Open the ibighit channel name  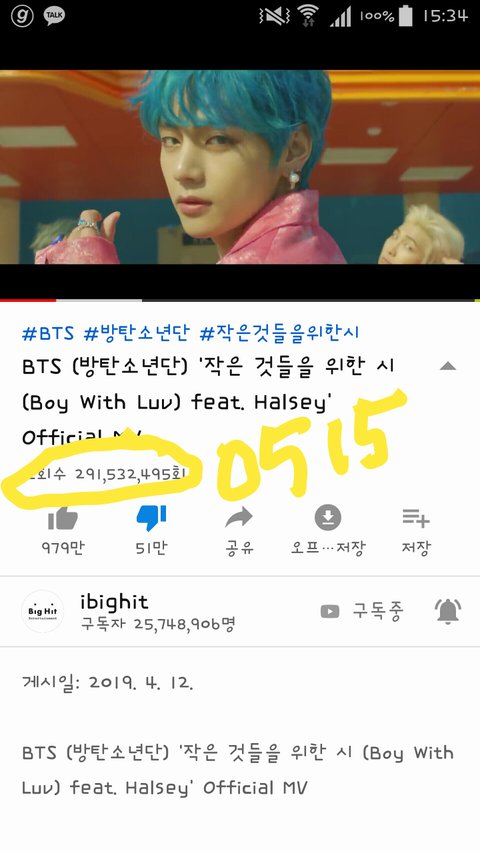click(x=114, y=602)
